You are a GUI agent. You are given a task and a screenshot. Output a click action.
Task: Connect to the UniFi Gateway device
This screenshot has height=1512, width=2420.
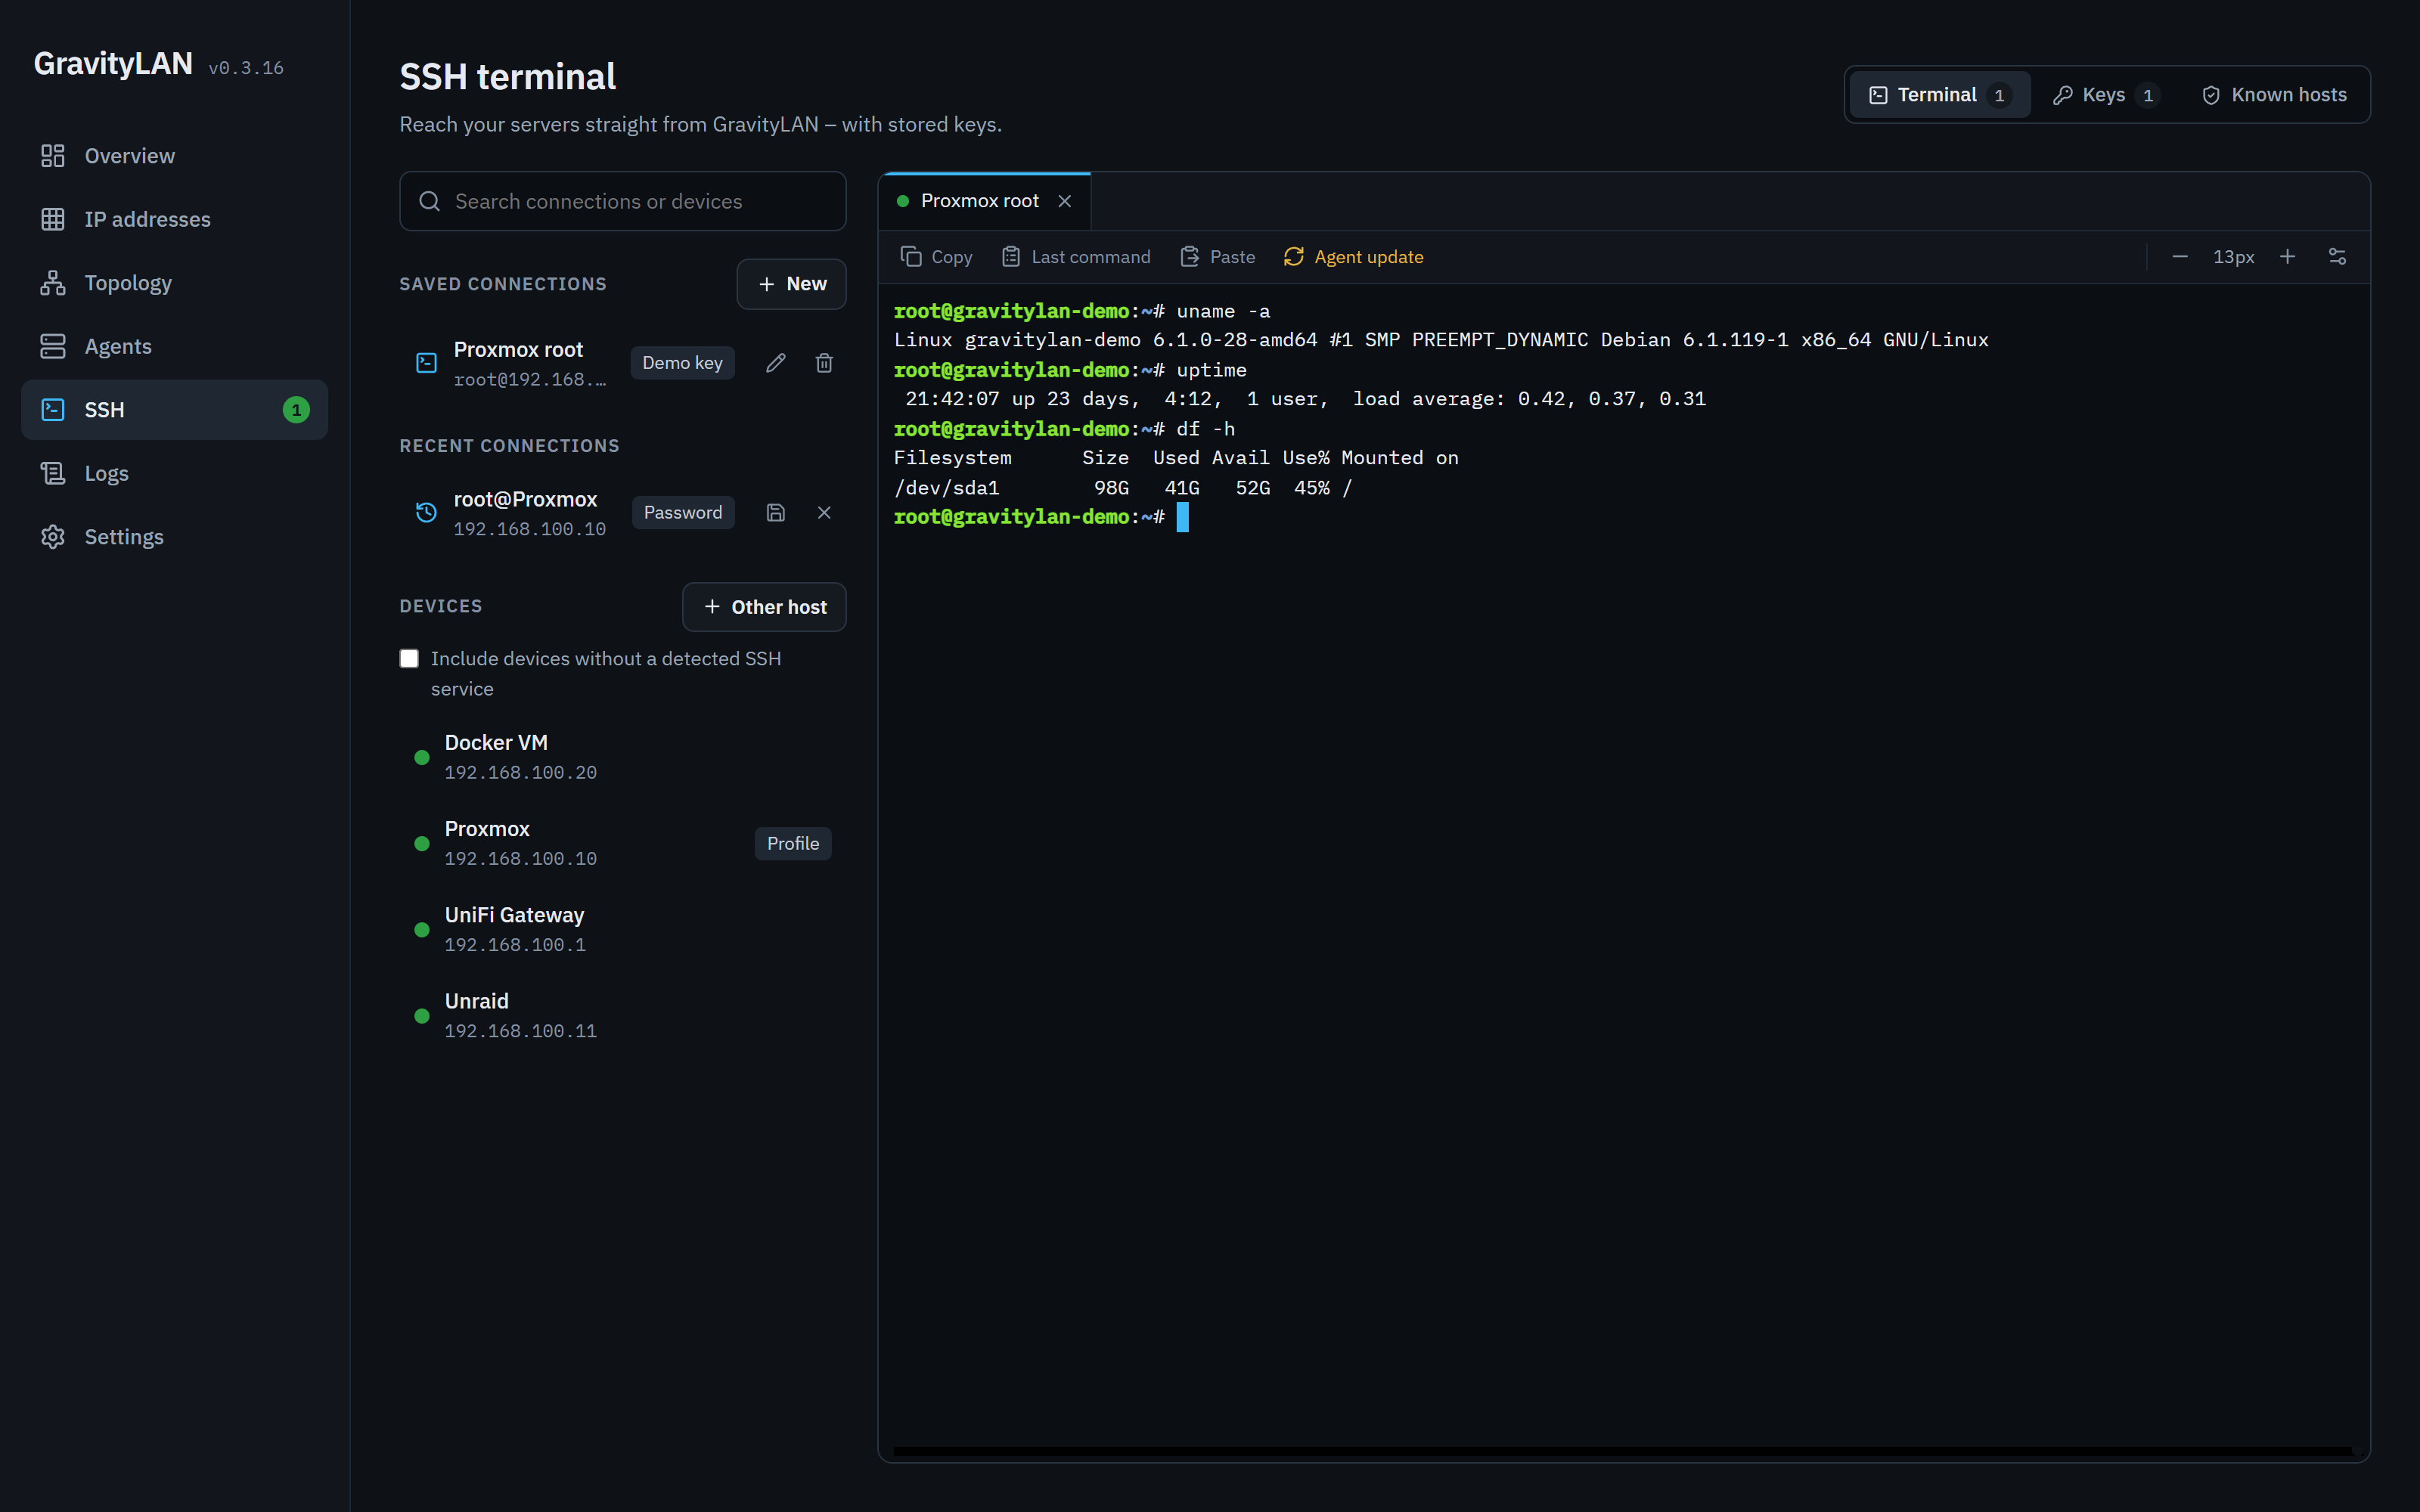(x=622, y=929)
